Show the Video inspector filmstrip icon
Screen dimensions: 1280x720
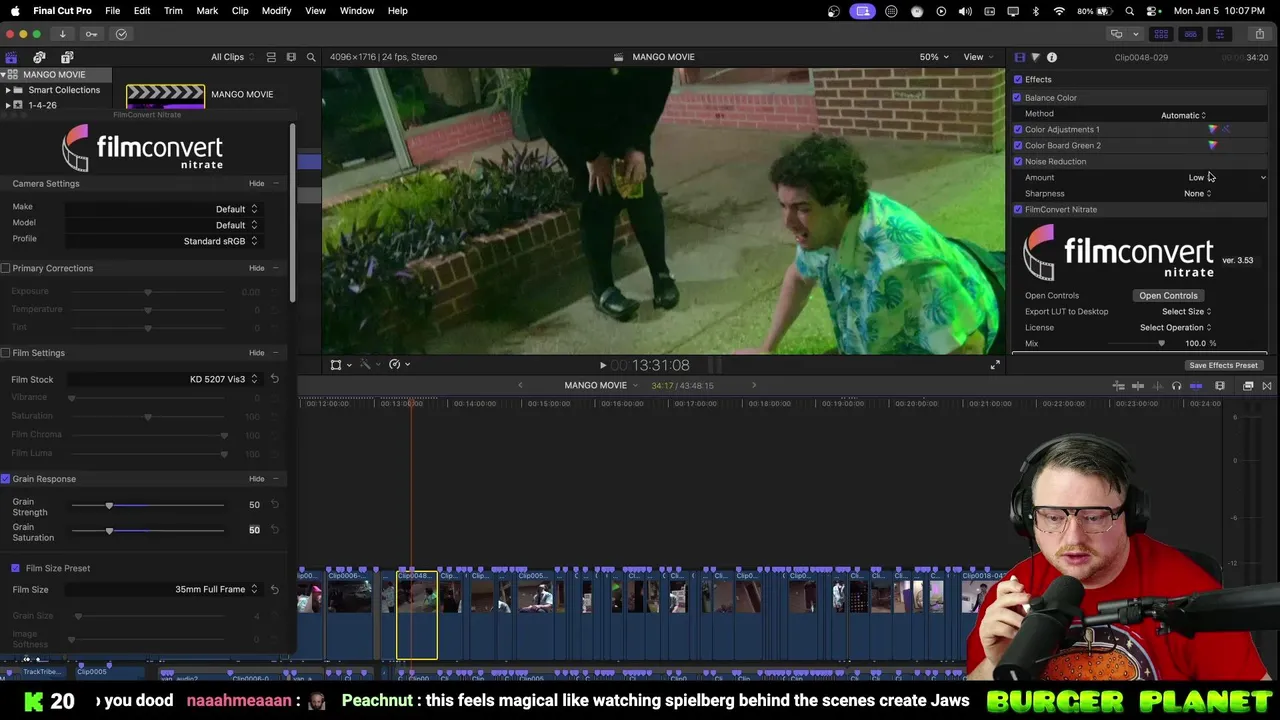point(1019,57)
